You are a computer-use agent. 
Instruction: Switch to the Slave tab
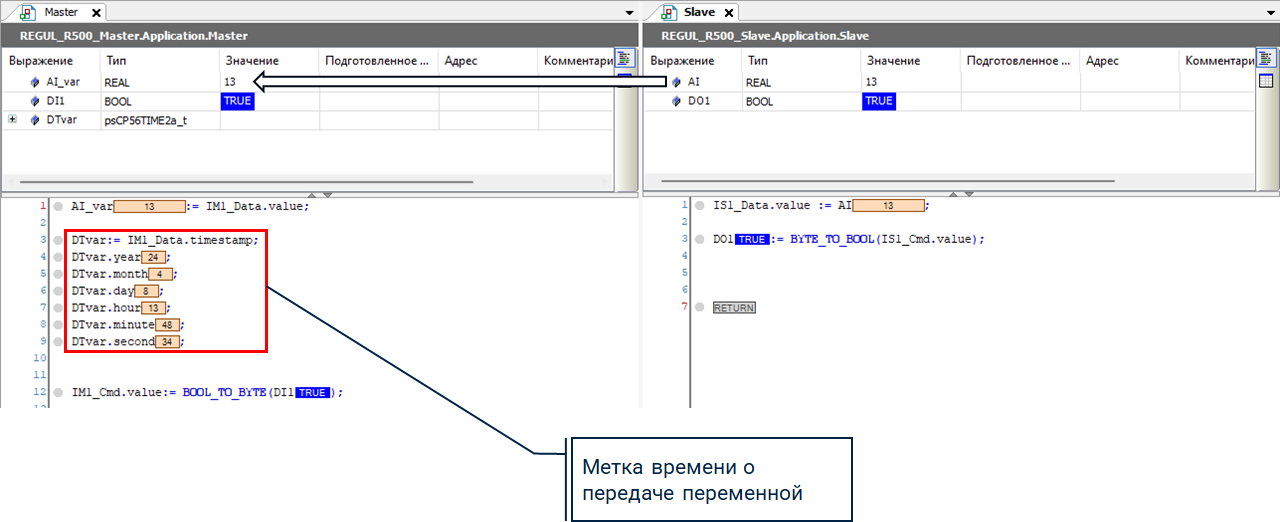coord(700,12)
